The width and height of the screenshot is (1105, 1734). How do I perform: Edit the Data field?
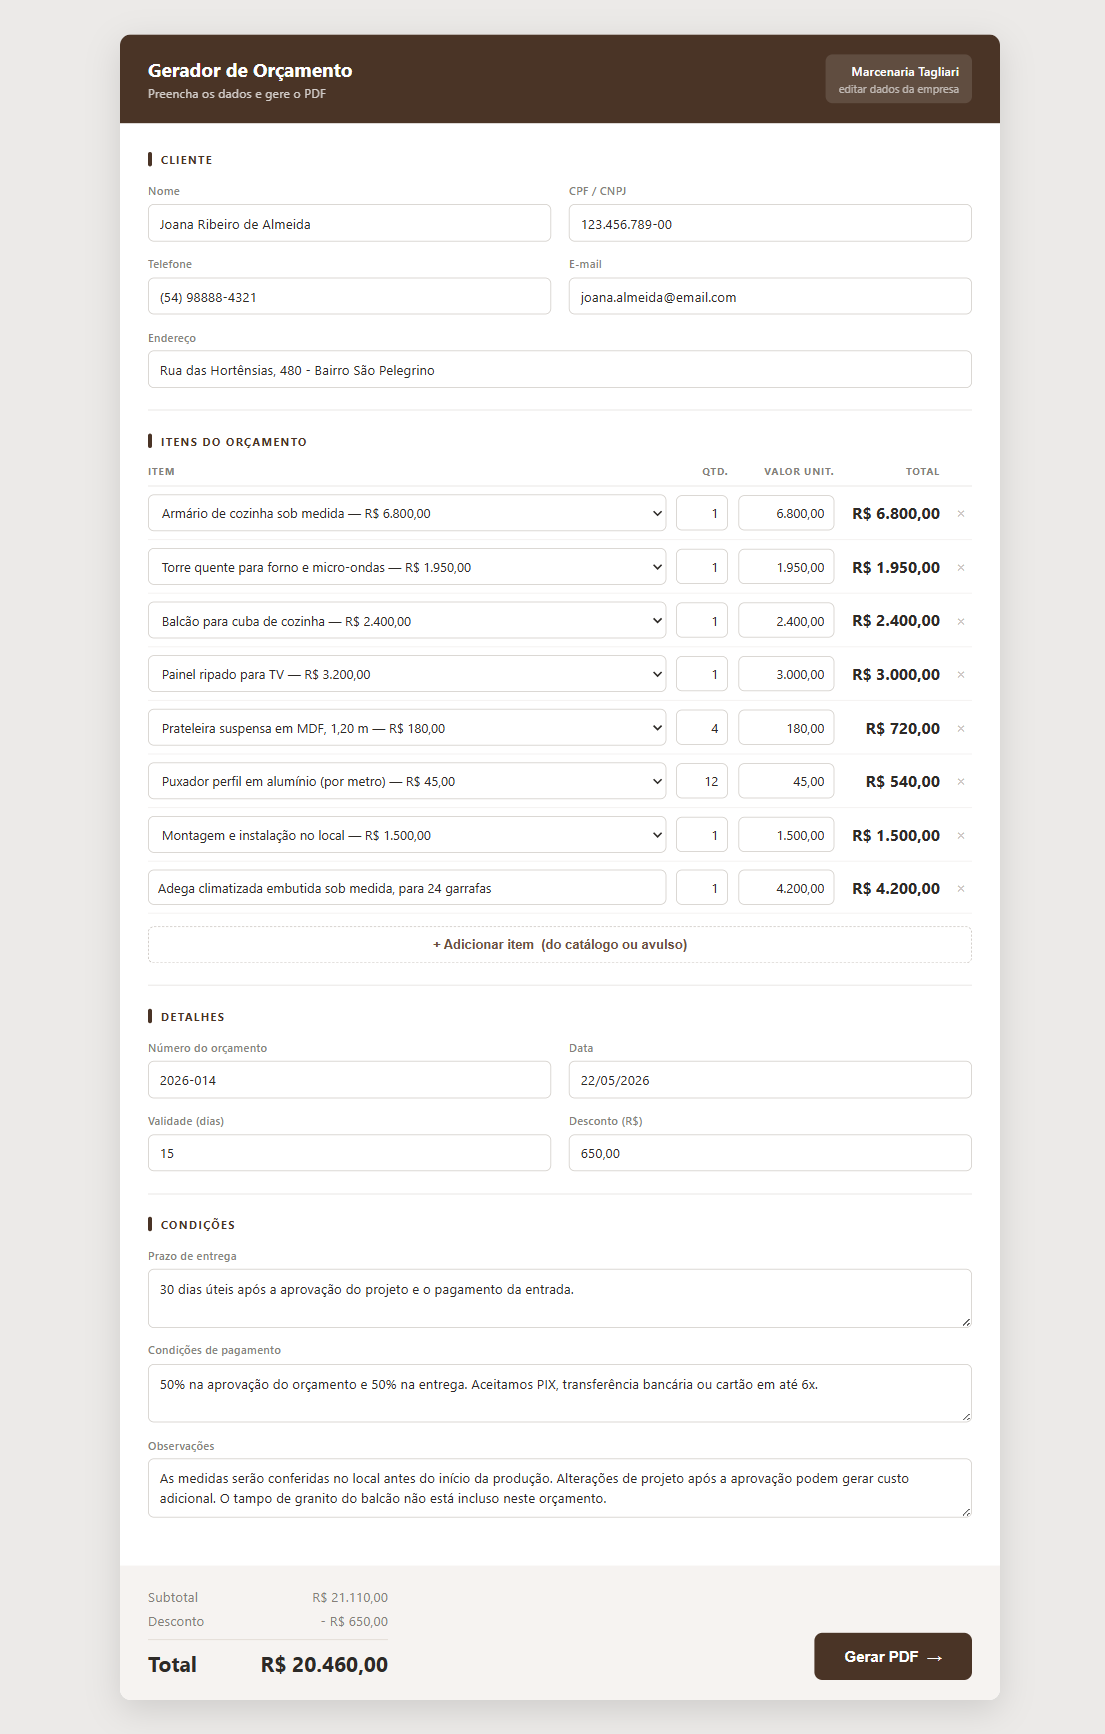[x=770, y=1080]
